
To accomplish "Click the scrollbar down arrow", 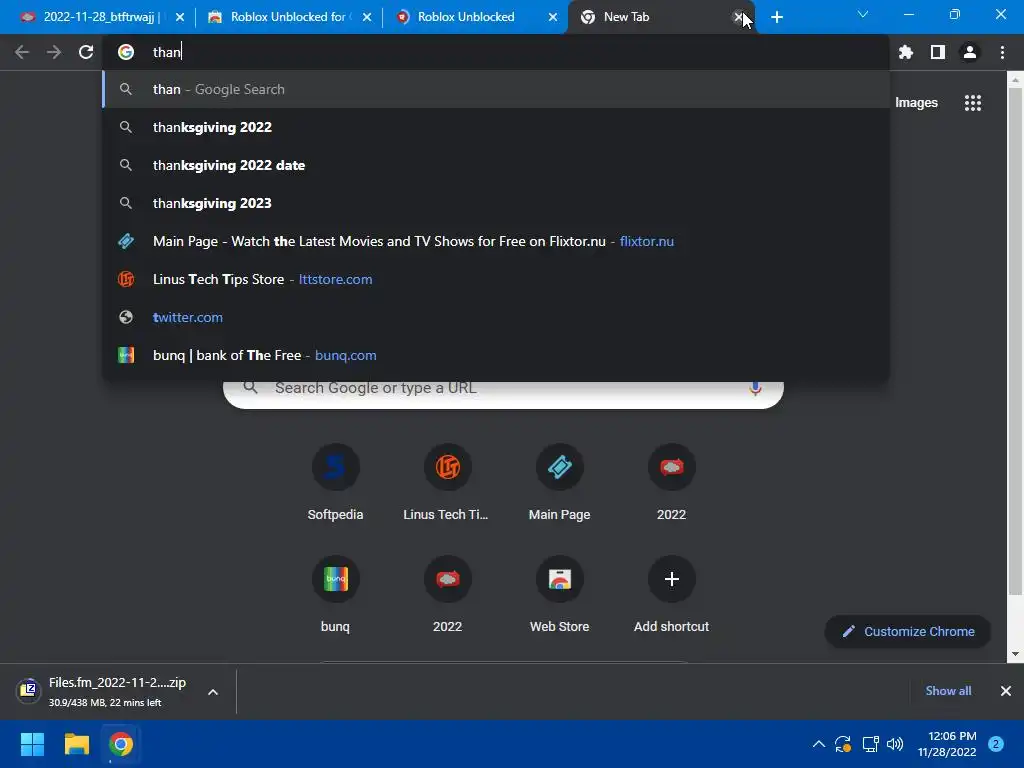I will [x=1014, y=654].
